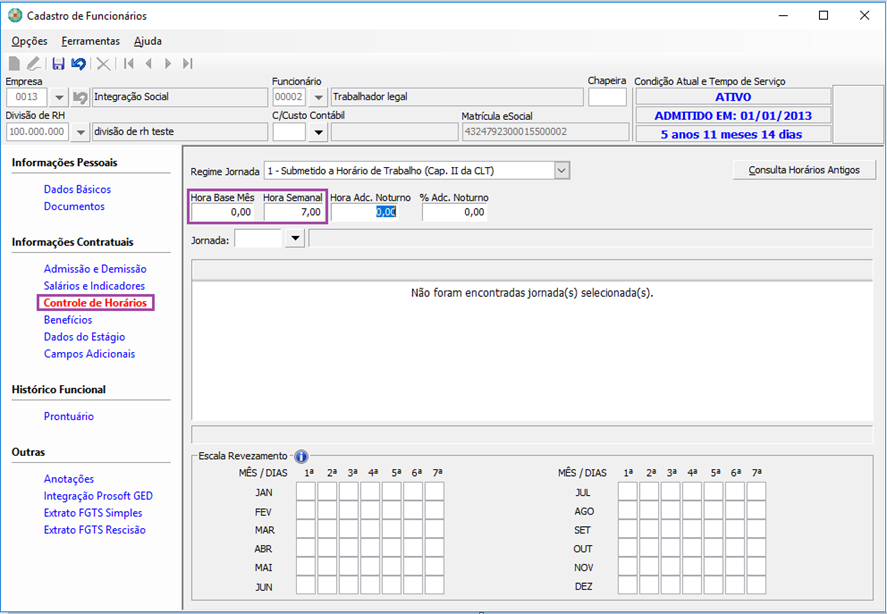The height and width of the screenshot is (614, 887).
Task: Click the Matrícula eSocial field
Action: point(545,132)
